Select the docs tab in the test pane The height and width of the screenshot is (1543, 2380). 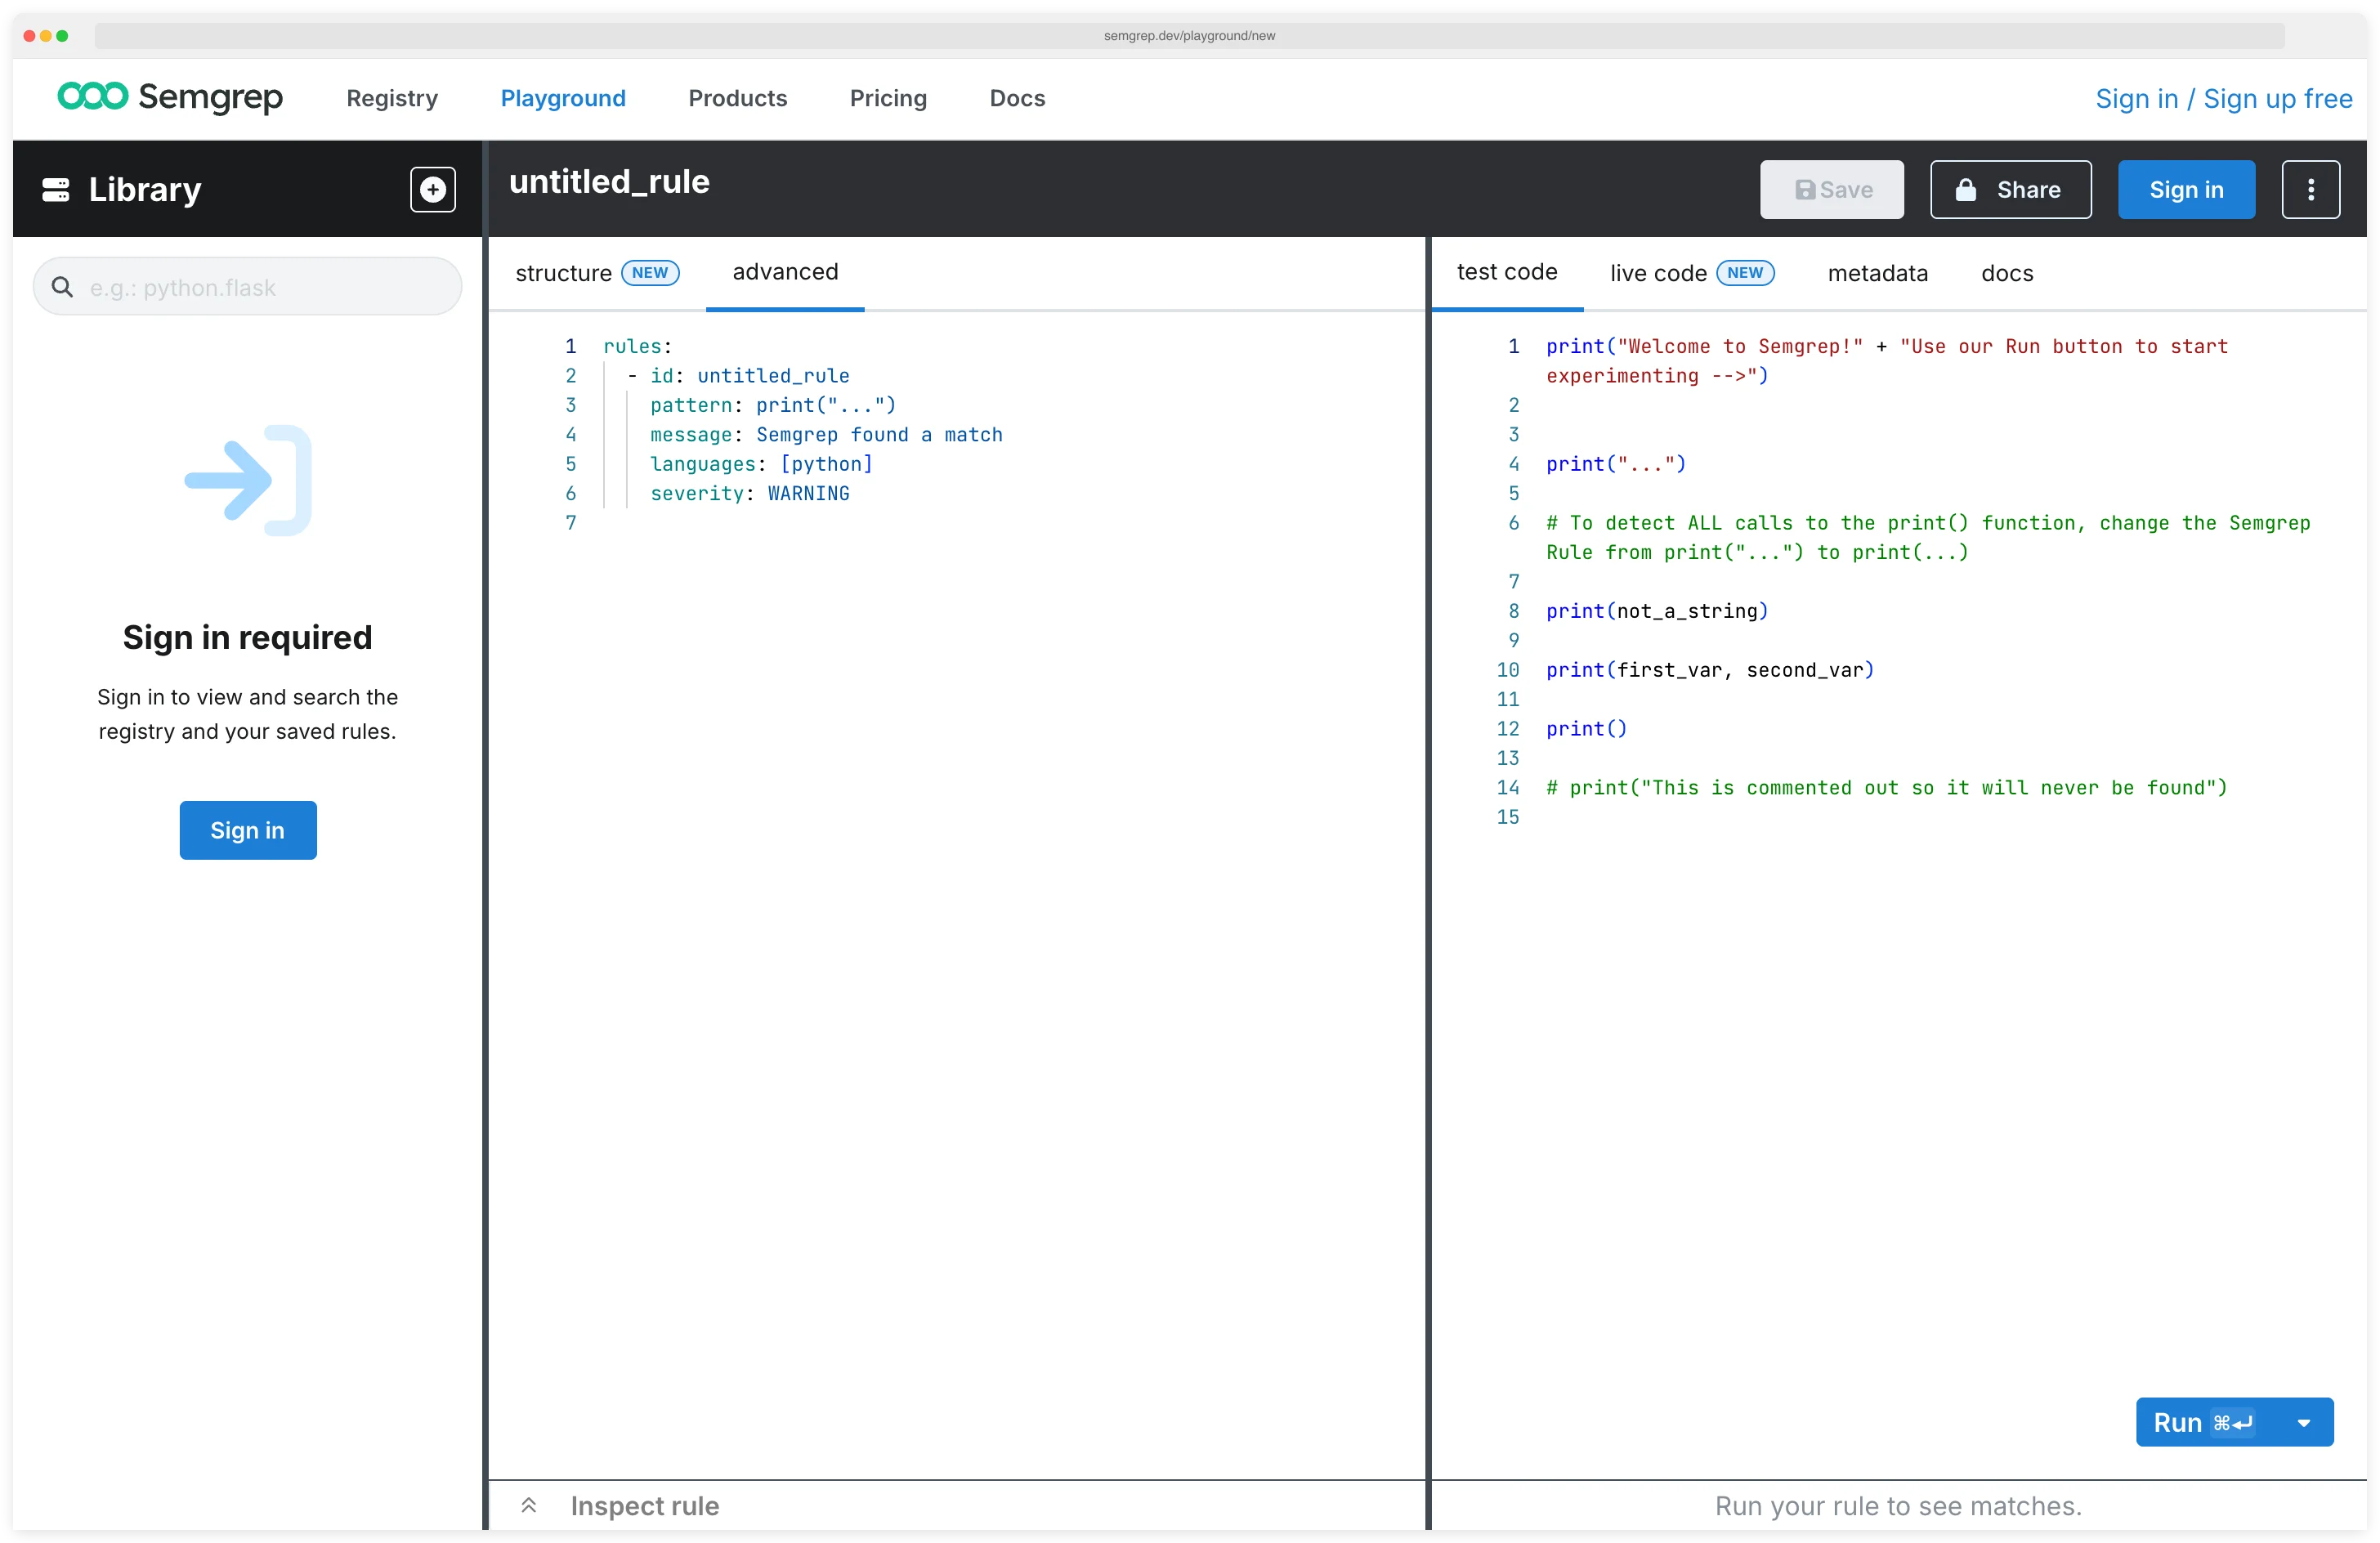pyautogui.click(x=2006, y=273)
